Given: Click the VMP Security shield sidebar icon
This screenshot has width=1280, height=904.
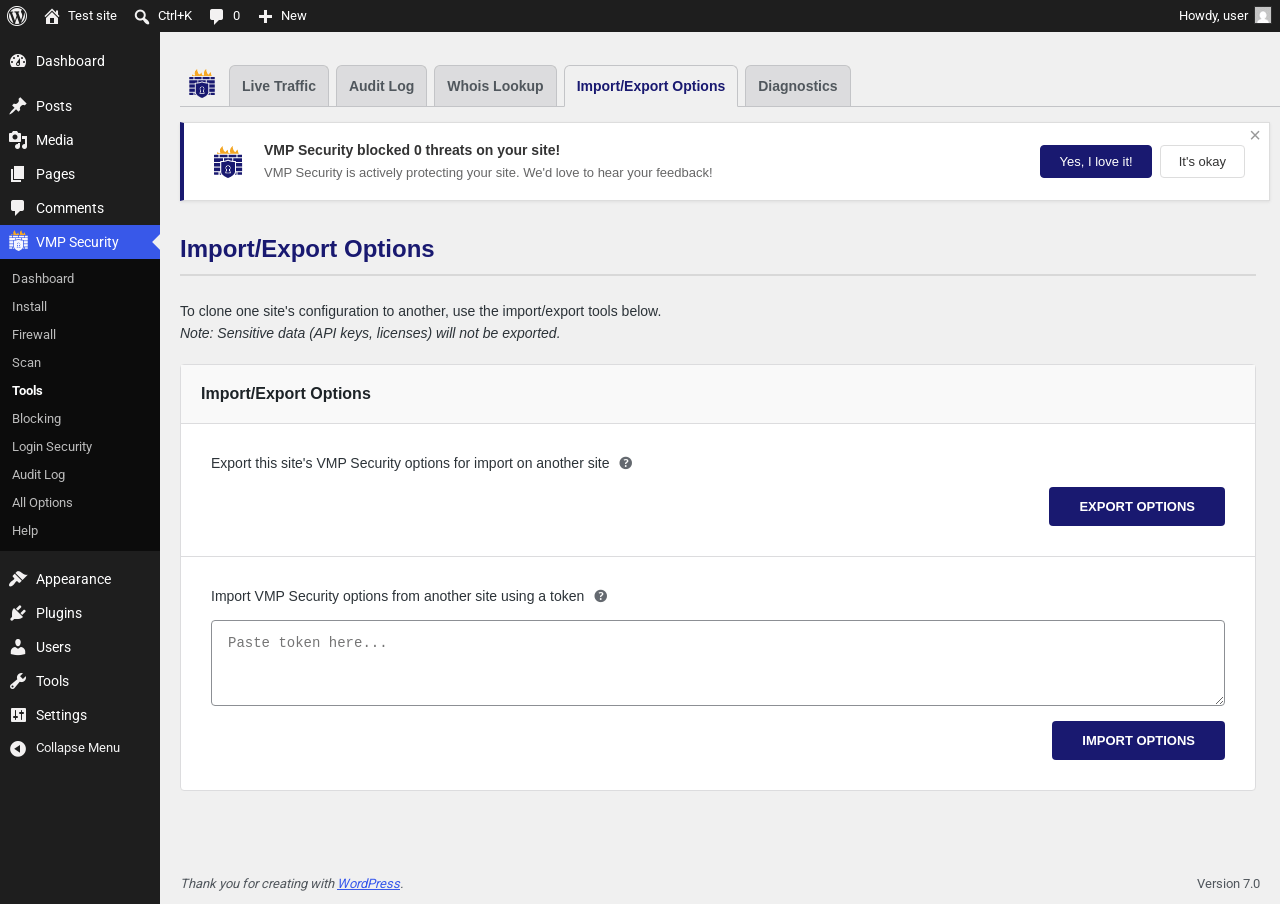Looking at the screenshot, I should [x=18, y=241].
